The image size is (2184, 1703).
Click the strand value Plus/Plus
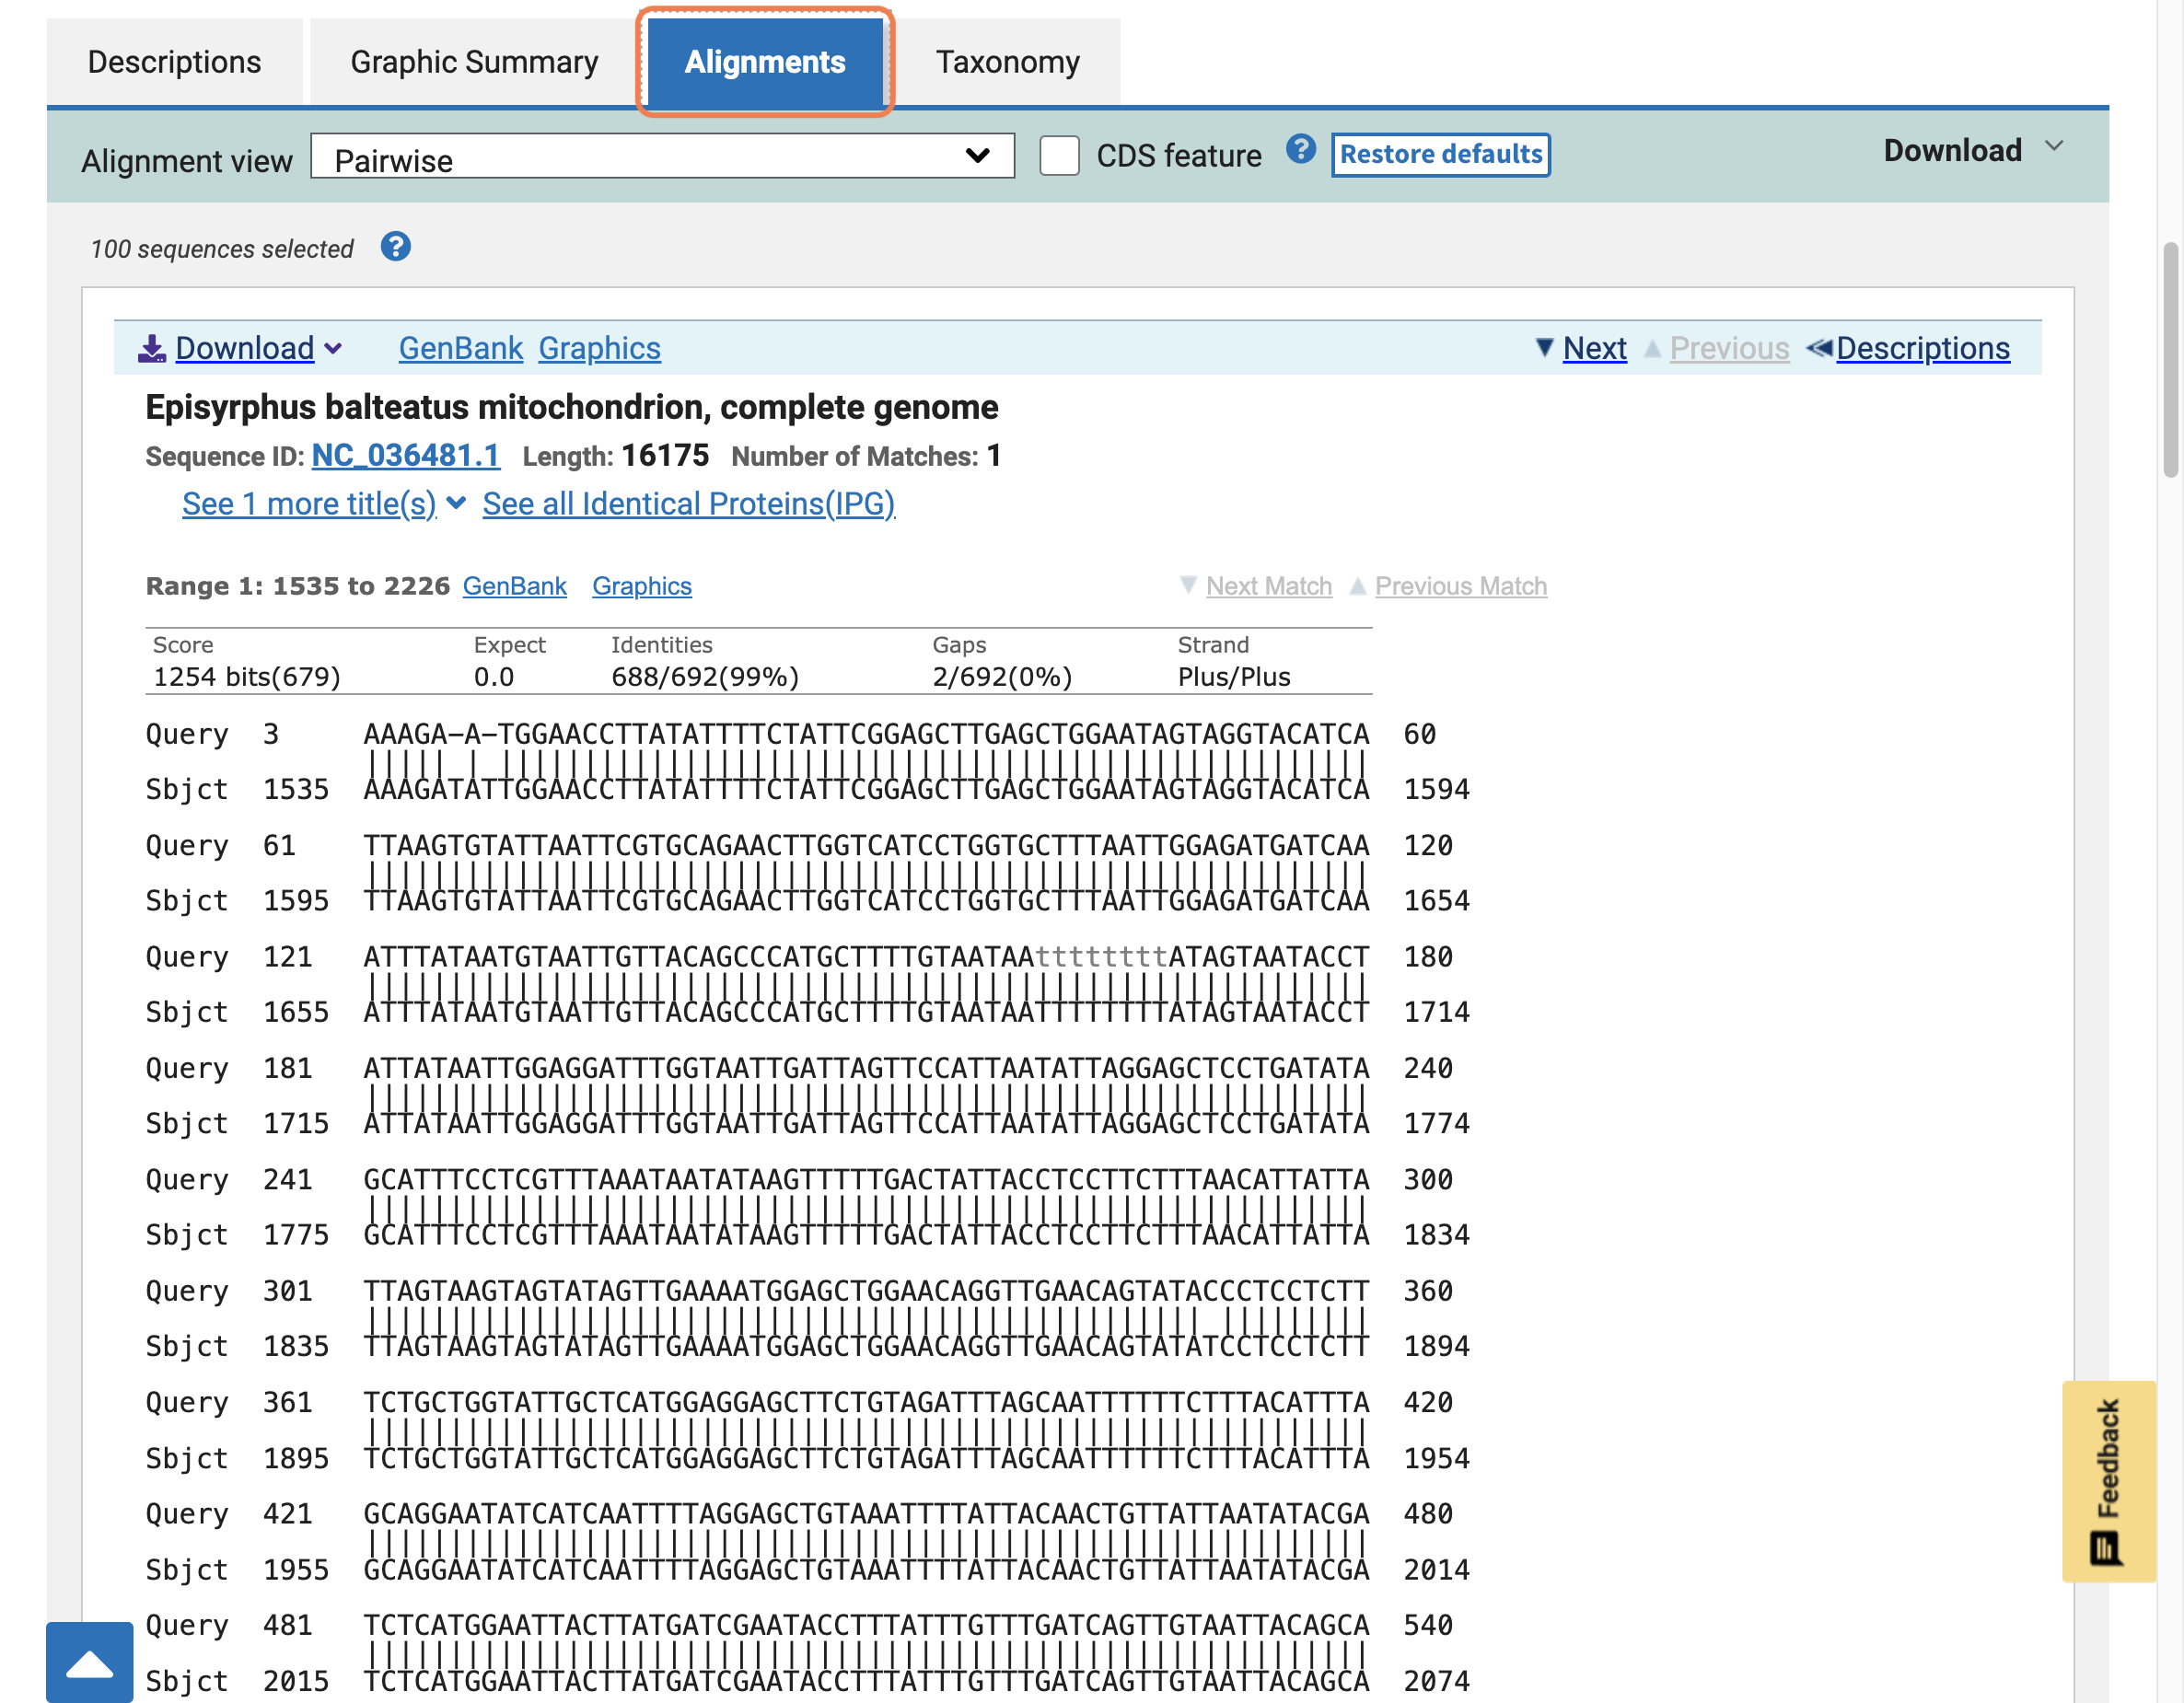click(1234, 677)
